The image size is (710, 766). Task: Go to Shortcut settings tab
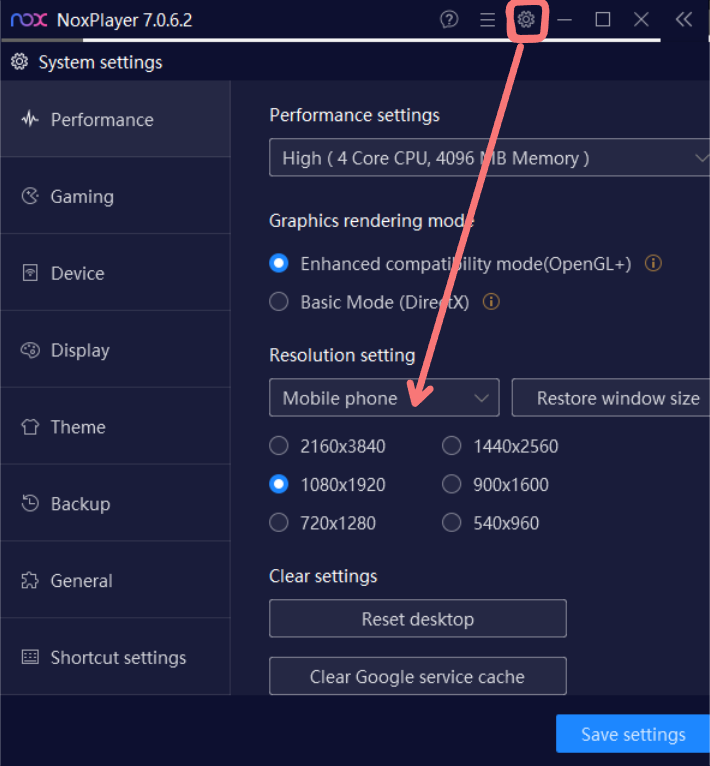pyautogui.click(x=118, y=658)
